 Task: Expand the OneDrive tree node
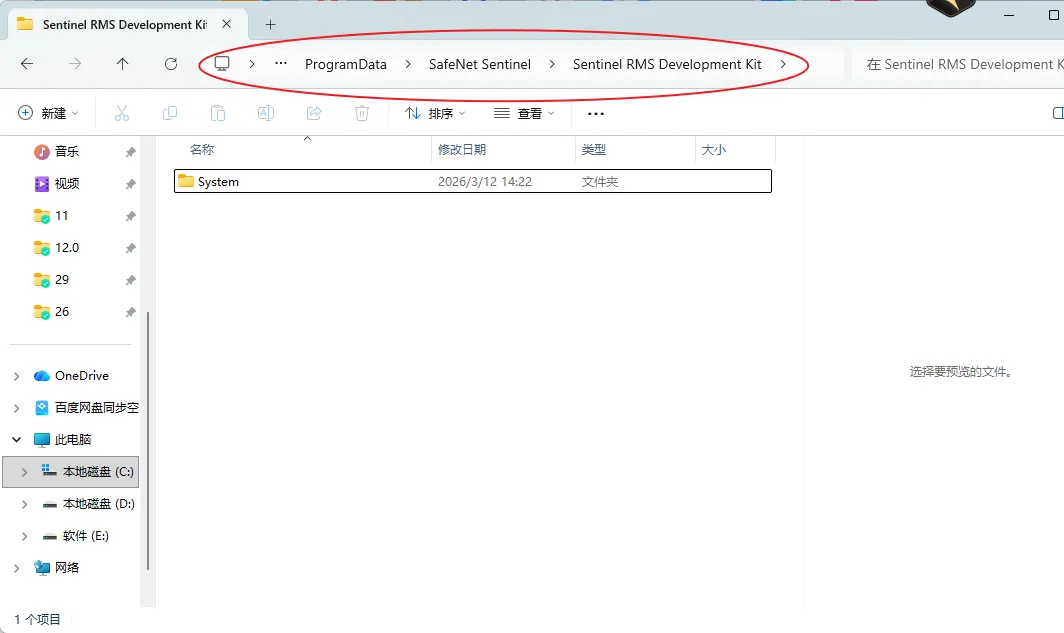[x=17, y=376]
